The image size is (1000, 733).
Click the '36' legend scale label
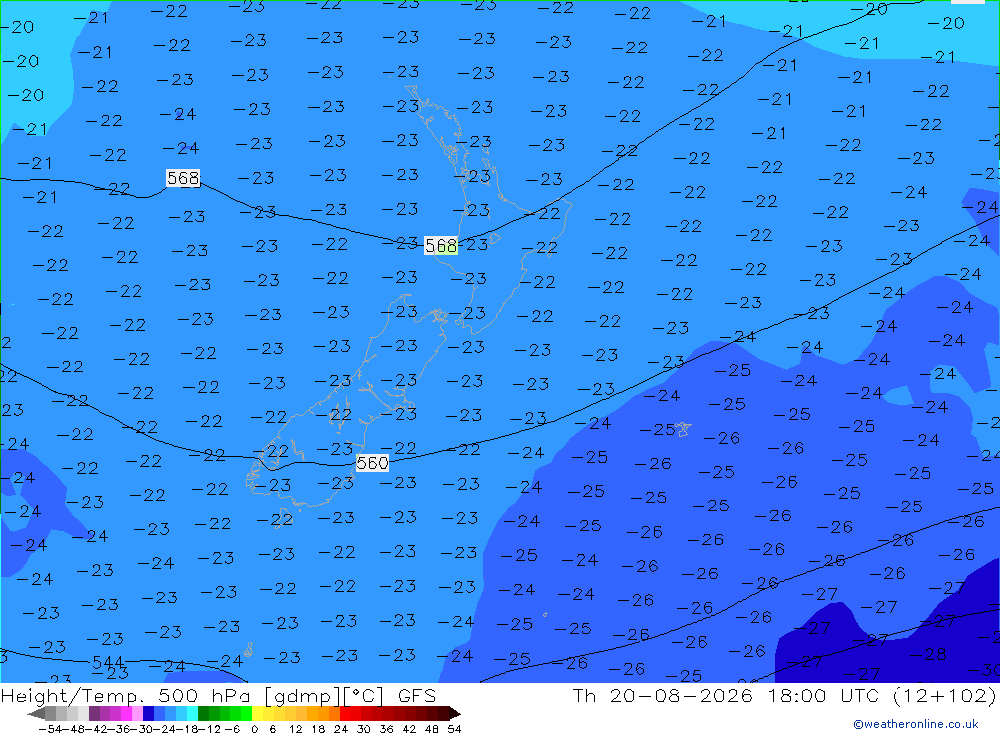pos(386,729)
